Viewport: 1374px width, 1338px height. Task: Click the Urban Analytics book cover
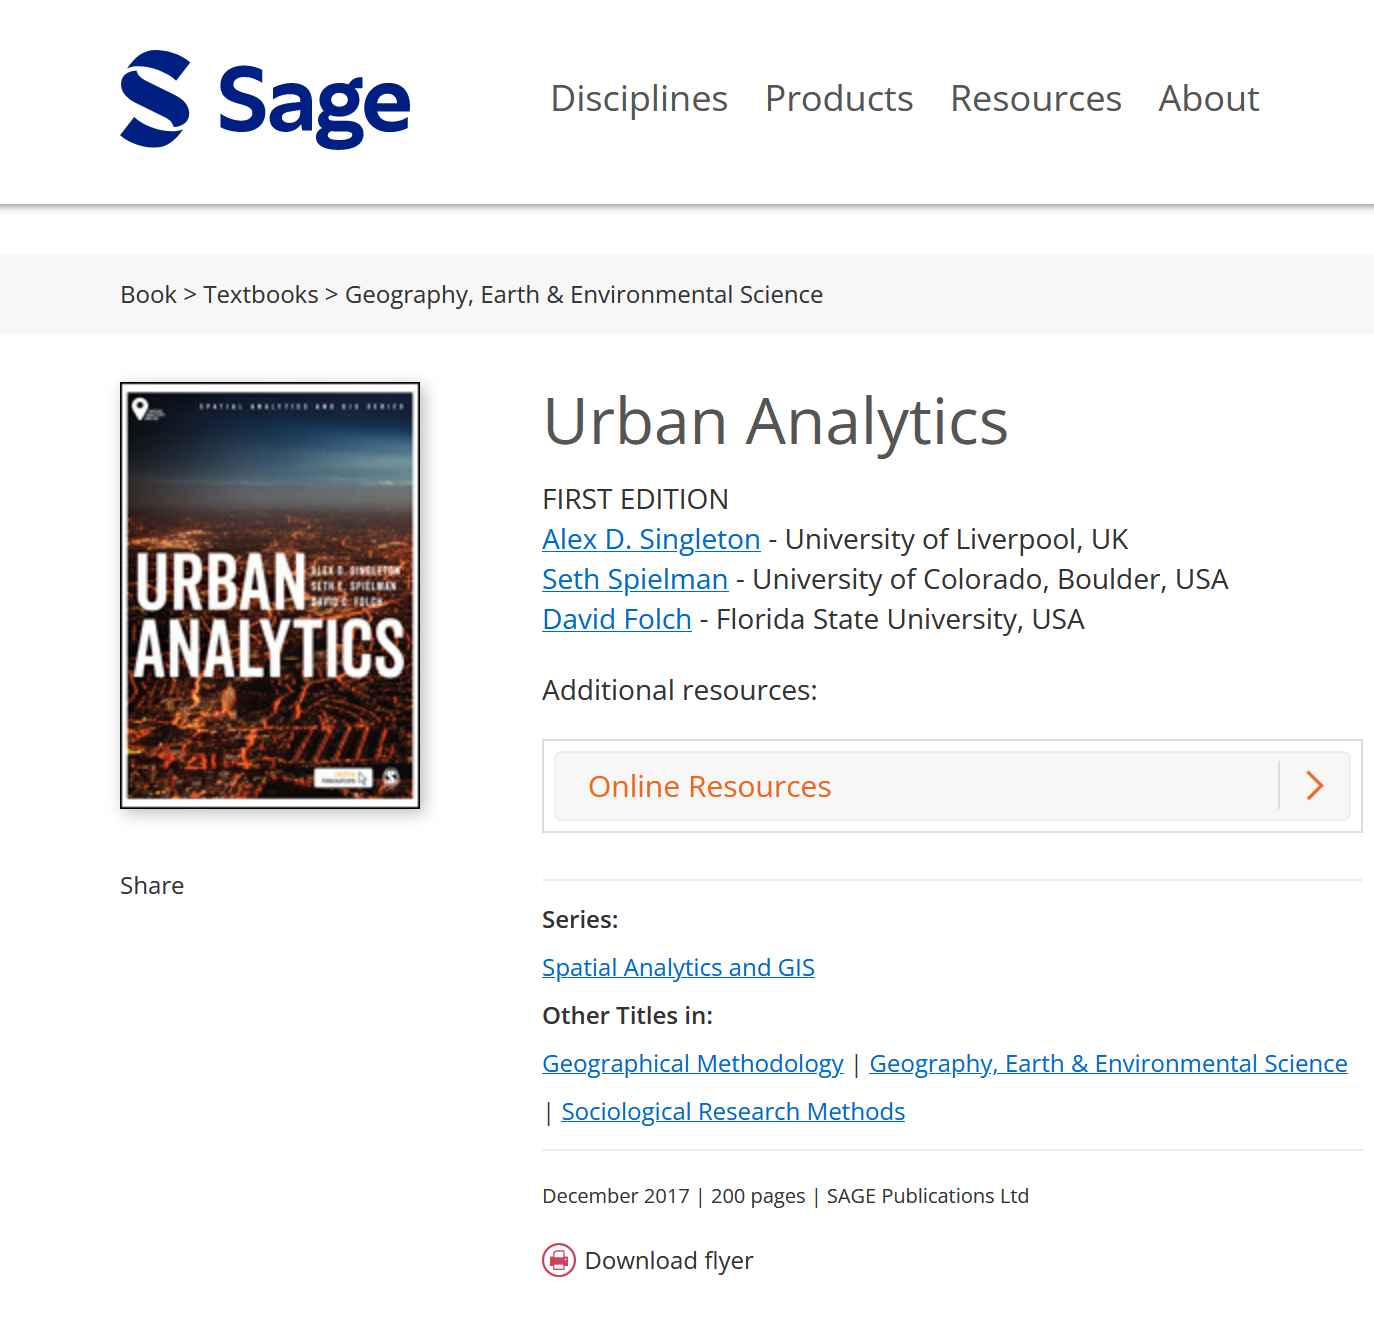(270, 595)
